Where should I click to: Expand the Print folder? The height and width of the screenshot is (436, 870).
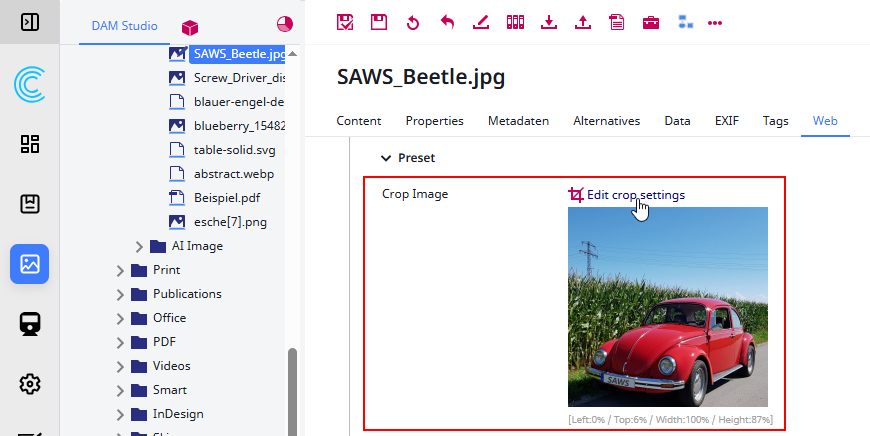(x=120, y=270)
